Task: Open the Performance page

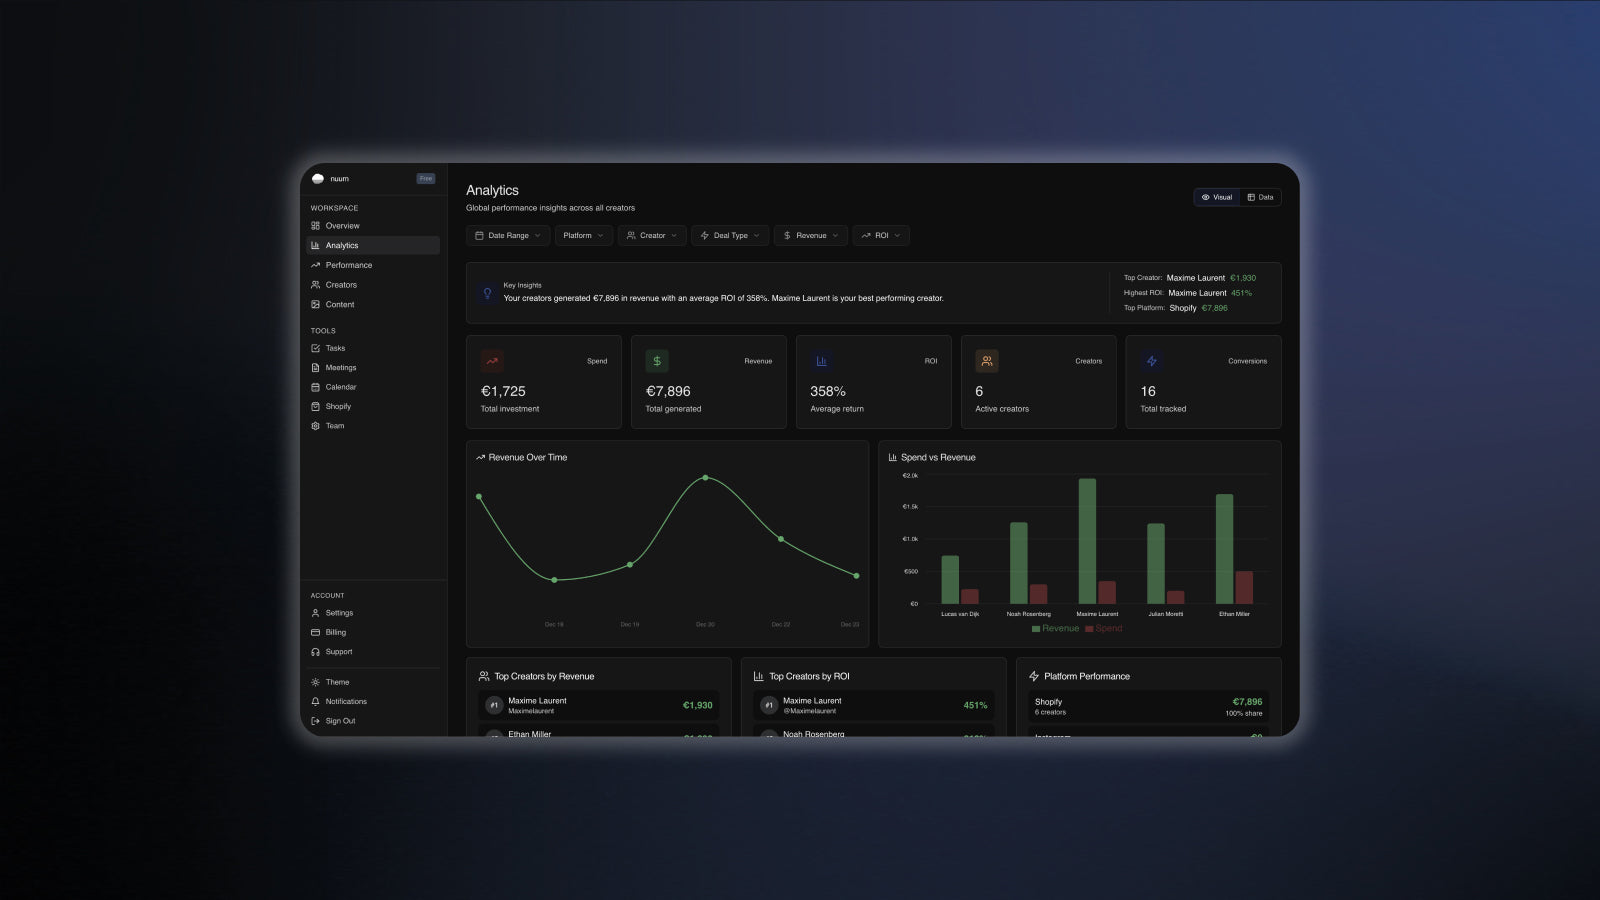Action: [348, 265]
